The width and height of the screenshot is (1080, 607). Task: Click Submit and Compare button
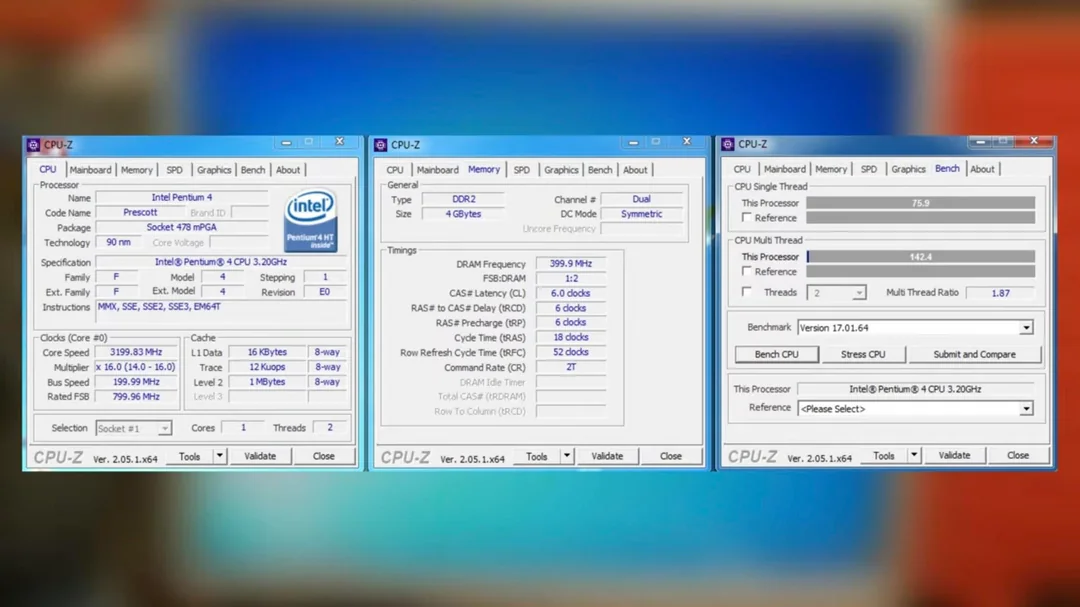click(x=975, y=354)
